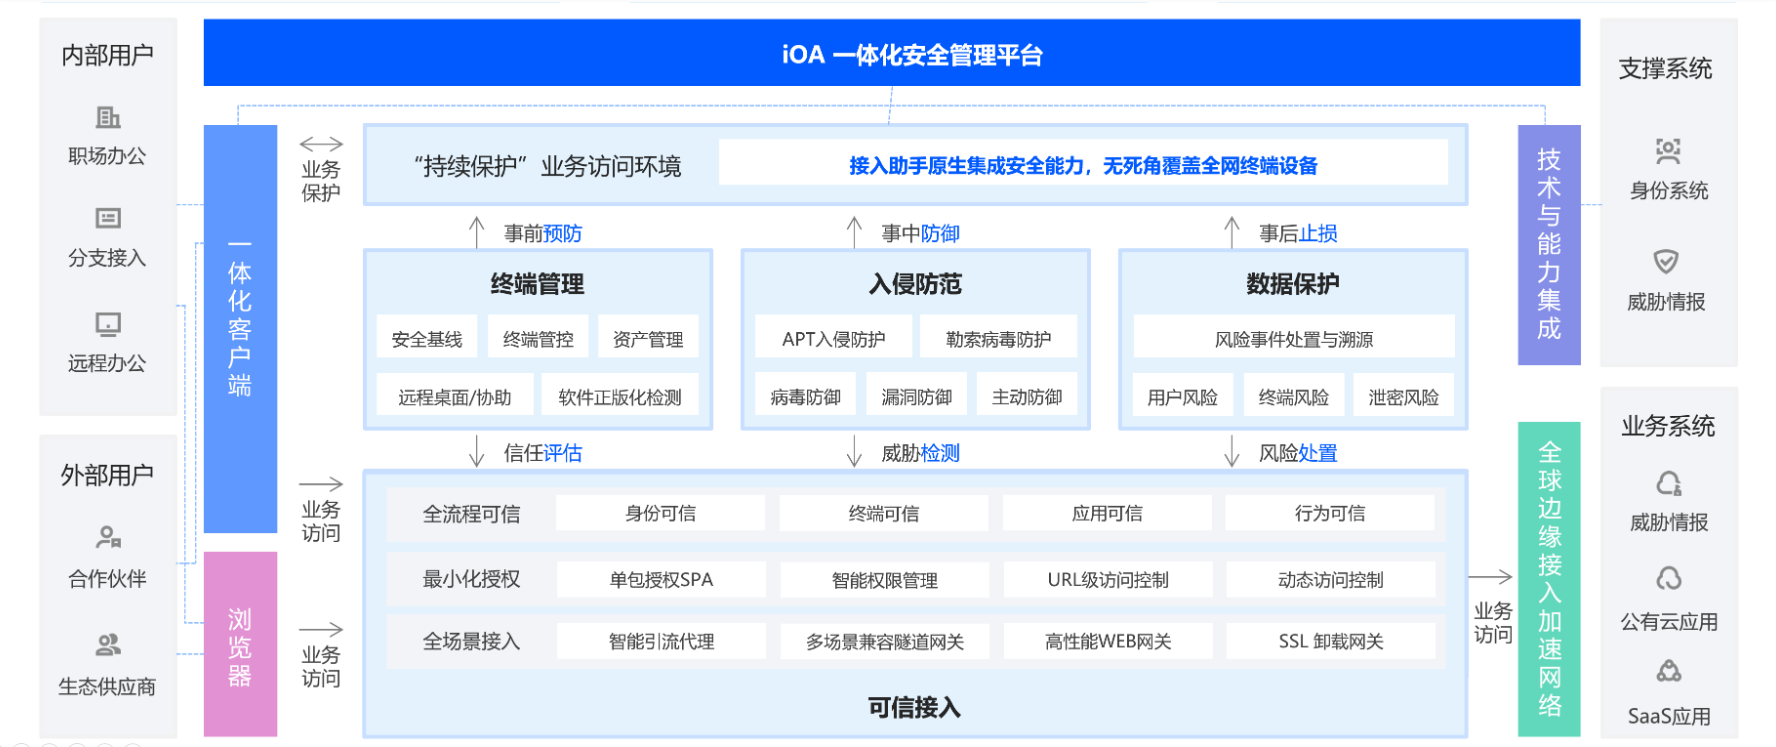Click the 行为可信 box

(1330, 513)
